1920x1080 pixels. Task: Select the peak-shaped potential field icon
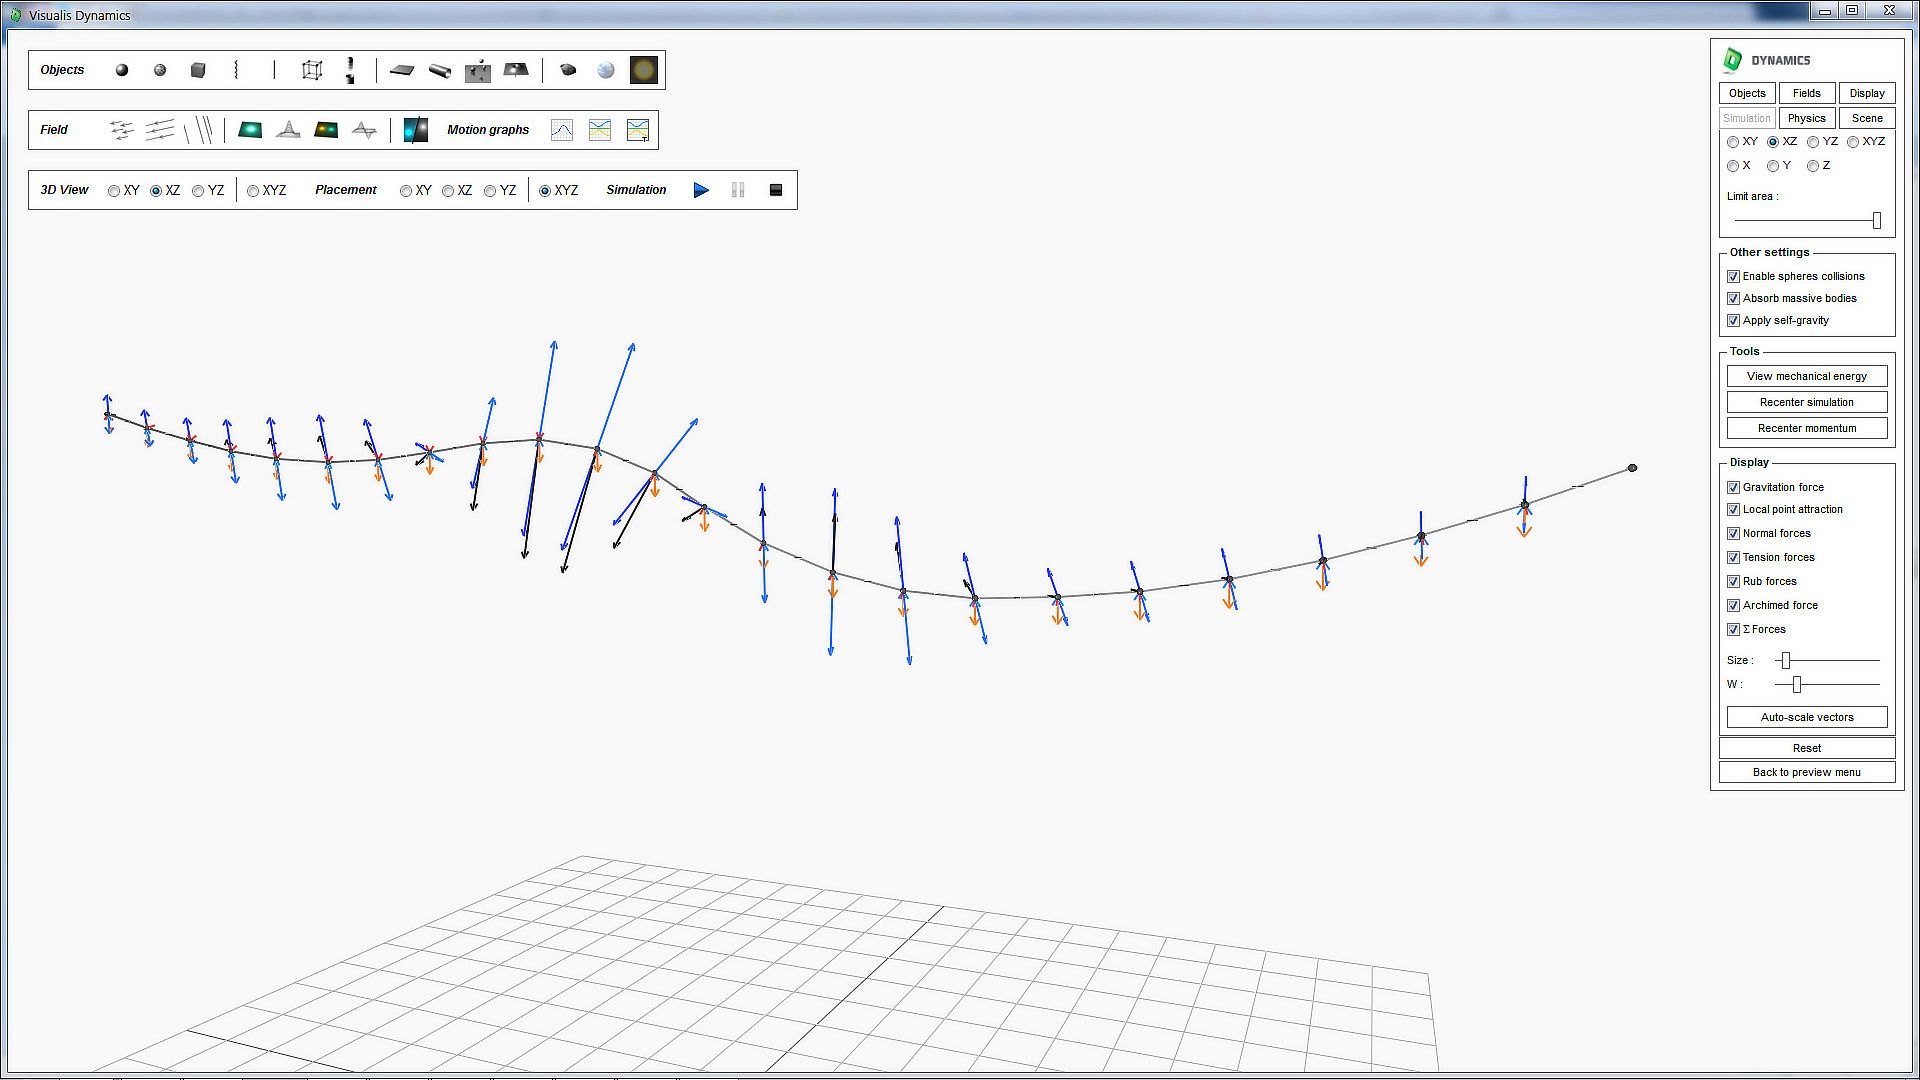pos(288,130)
